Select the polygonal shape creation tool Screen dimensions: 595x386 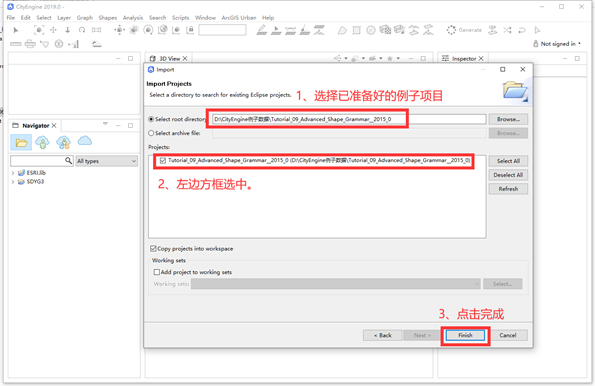point(342,30)
